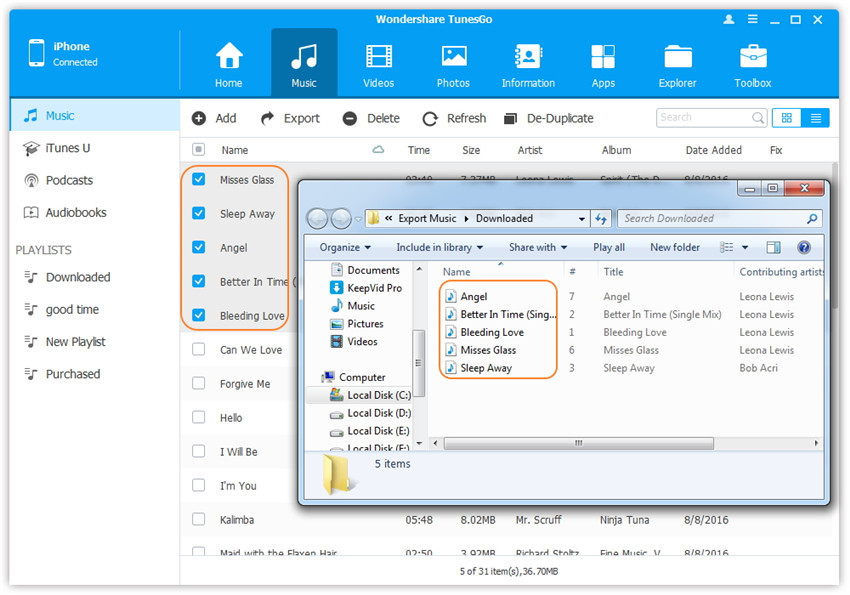Screen dimensions: 850x595
Task: Open Include in library dropdown
Action: (x=440, y=248)
